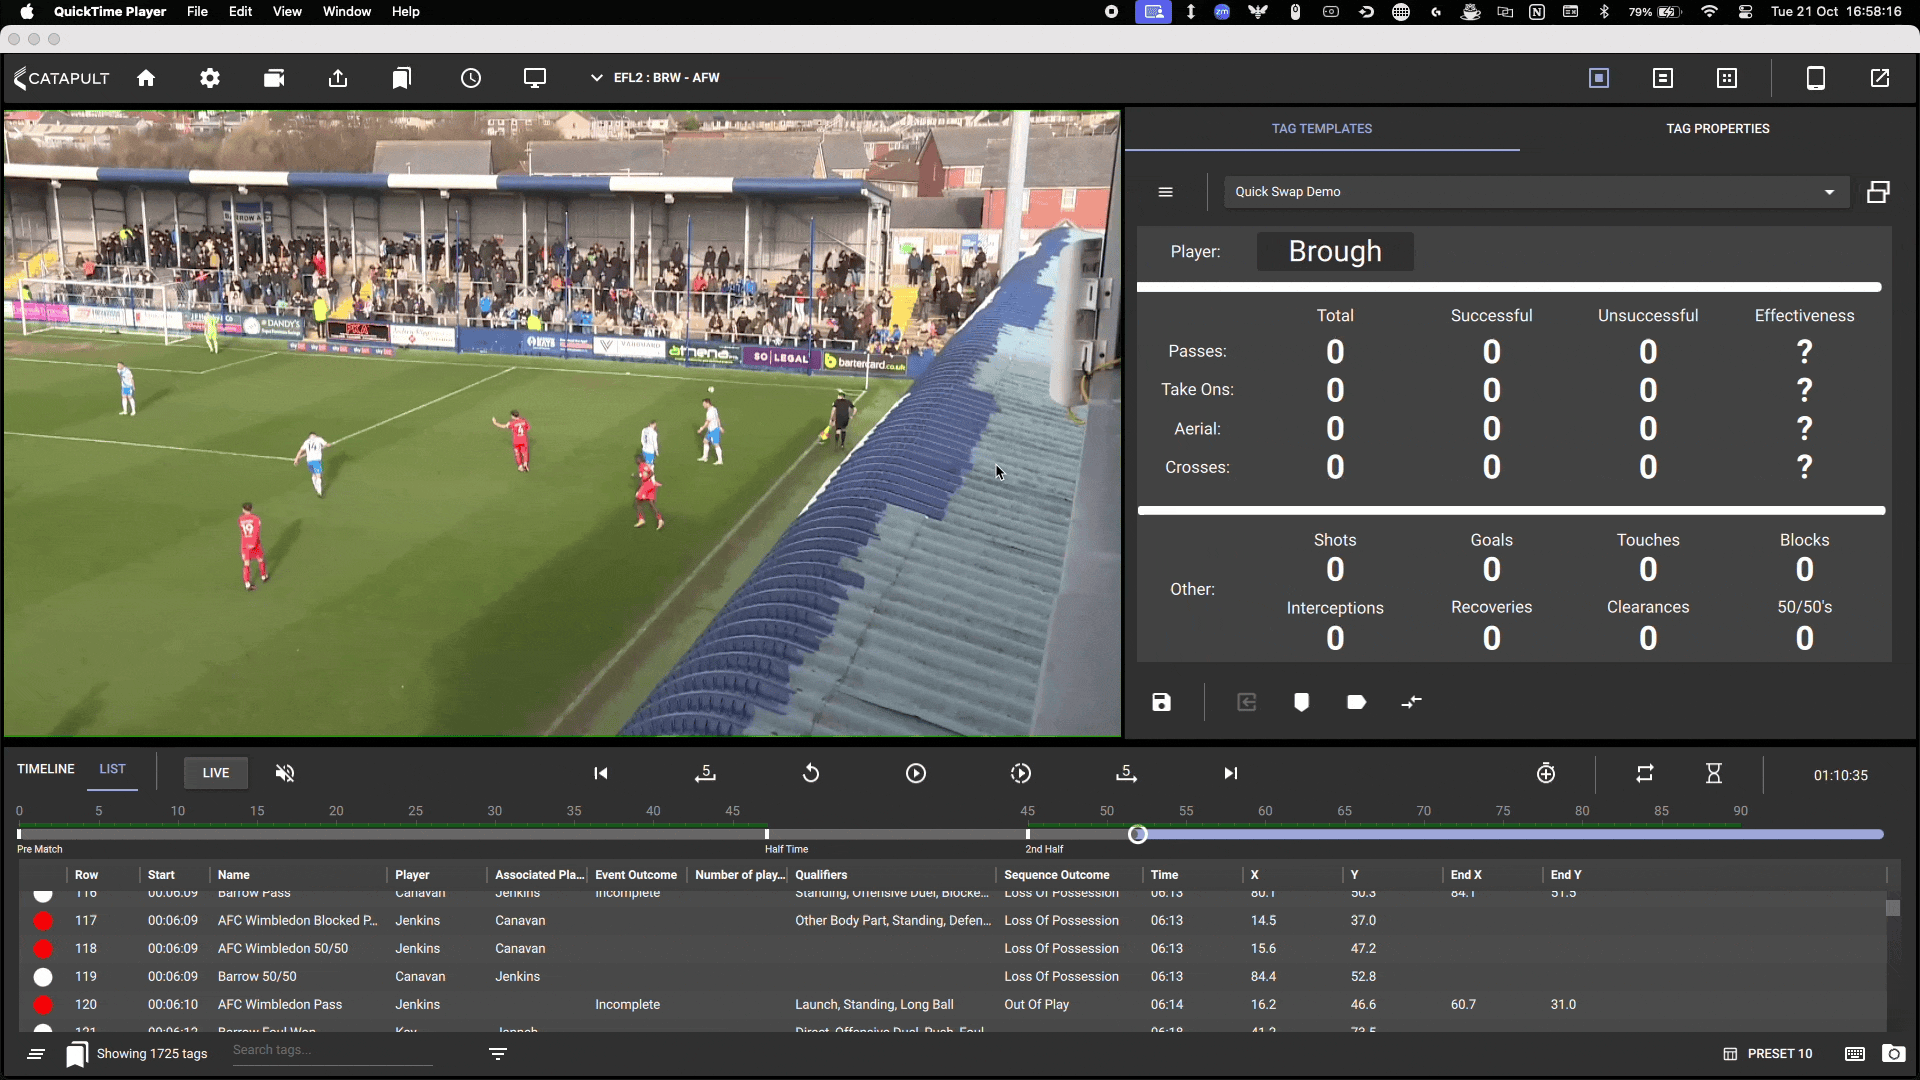Click the add timer icon
1920x1080 pixels.
pos(1546,773)
